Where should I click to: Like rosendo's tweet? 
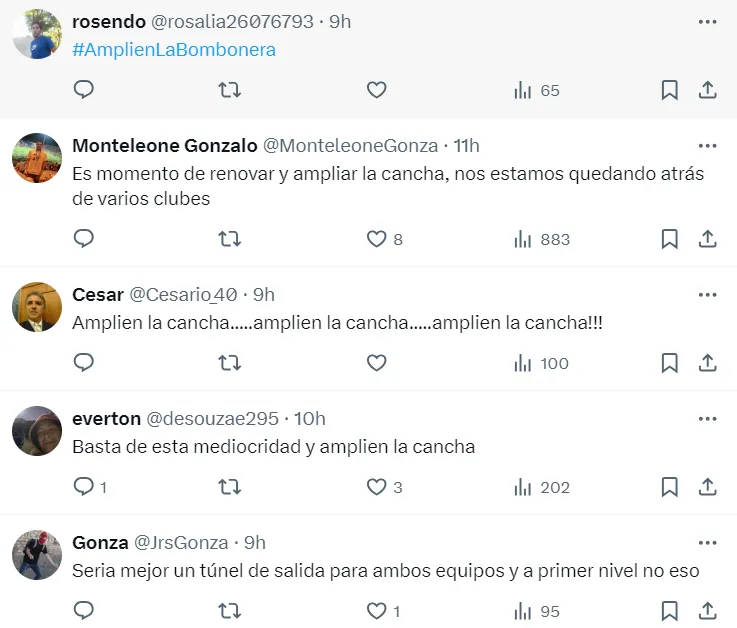coord(376,90)
